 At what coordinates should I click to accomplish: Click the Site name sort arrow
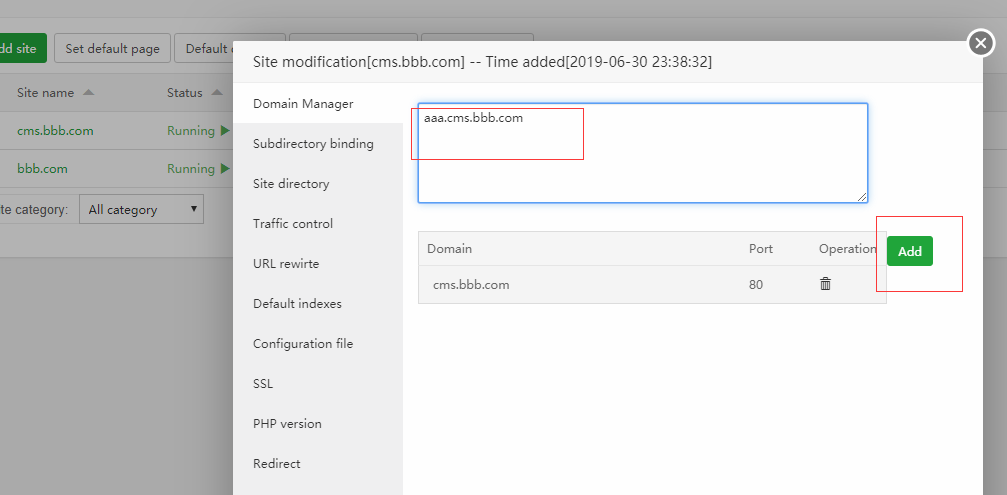pyautogui.click(x=88, y=93)
